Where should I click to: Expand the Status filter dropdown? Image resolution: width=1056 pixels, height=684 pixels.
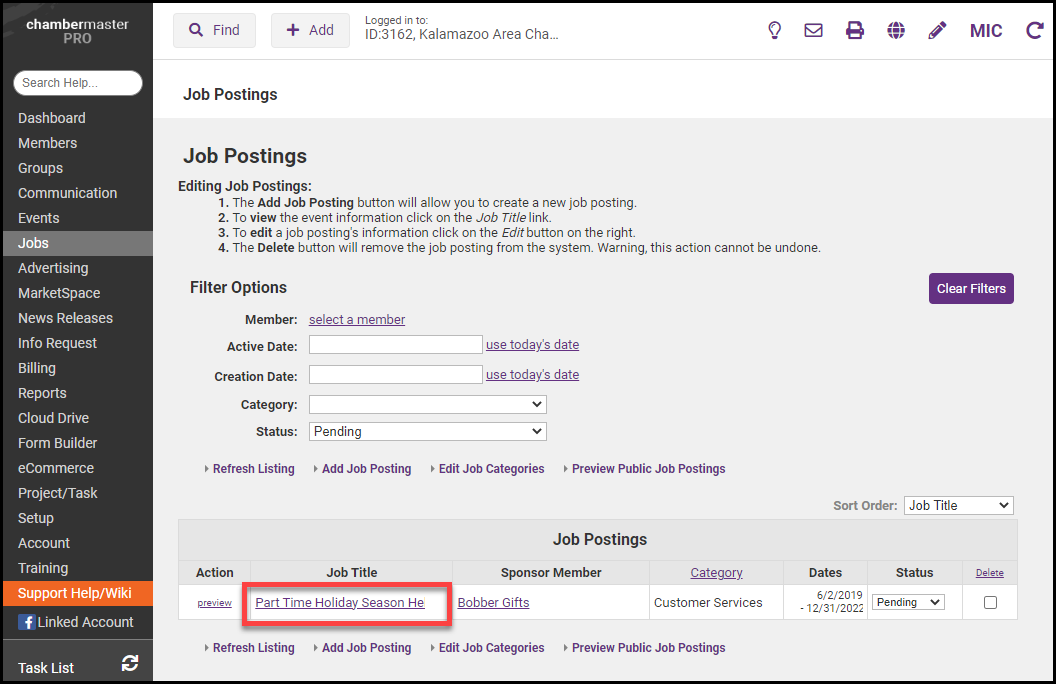427,432
